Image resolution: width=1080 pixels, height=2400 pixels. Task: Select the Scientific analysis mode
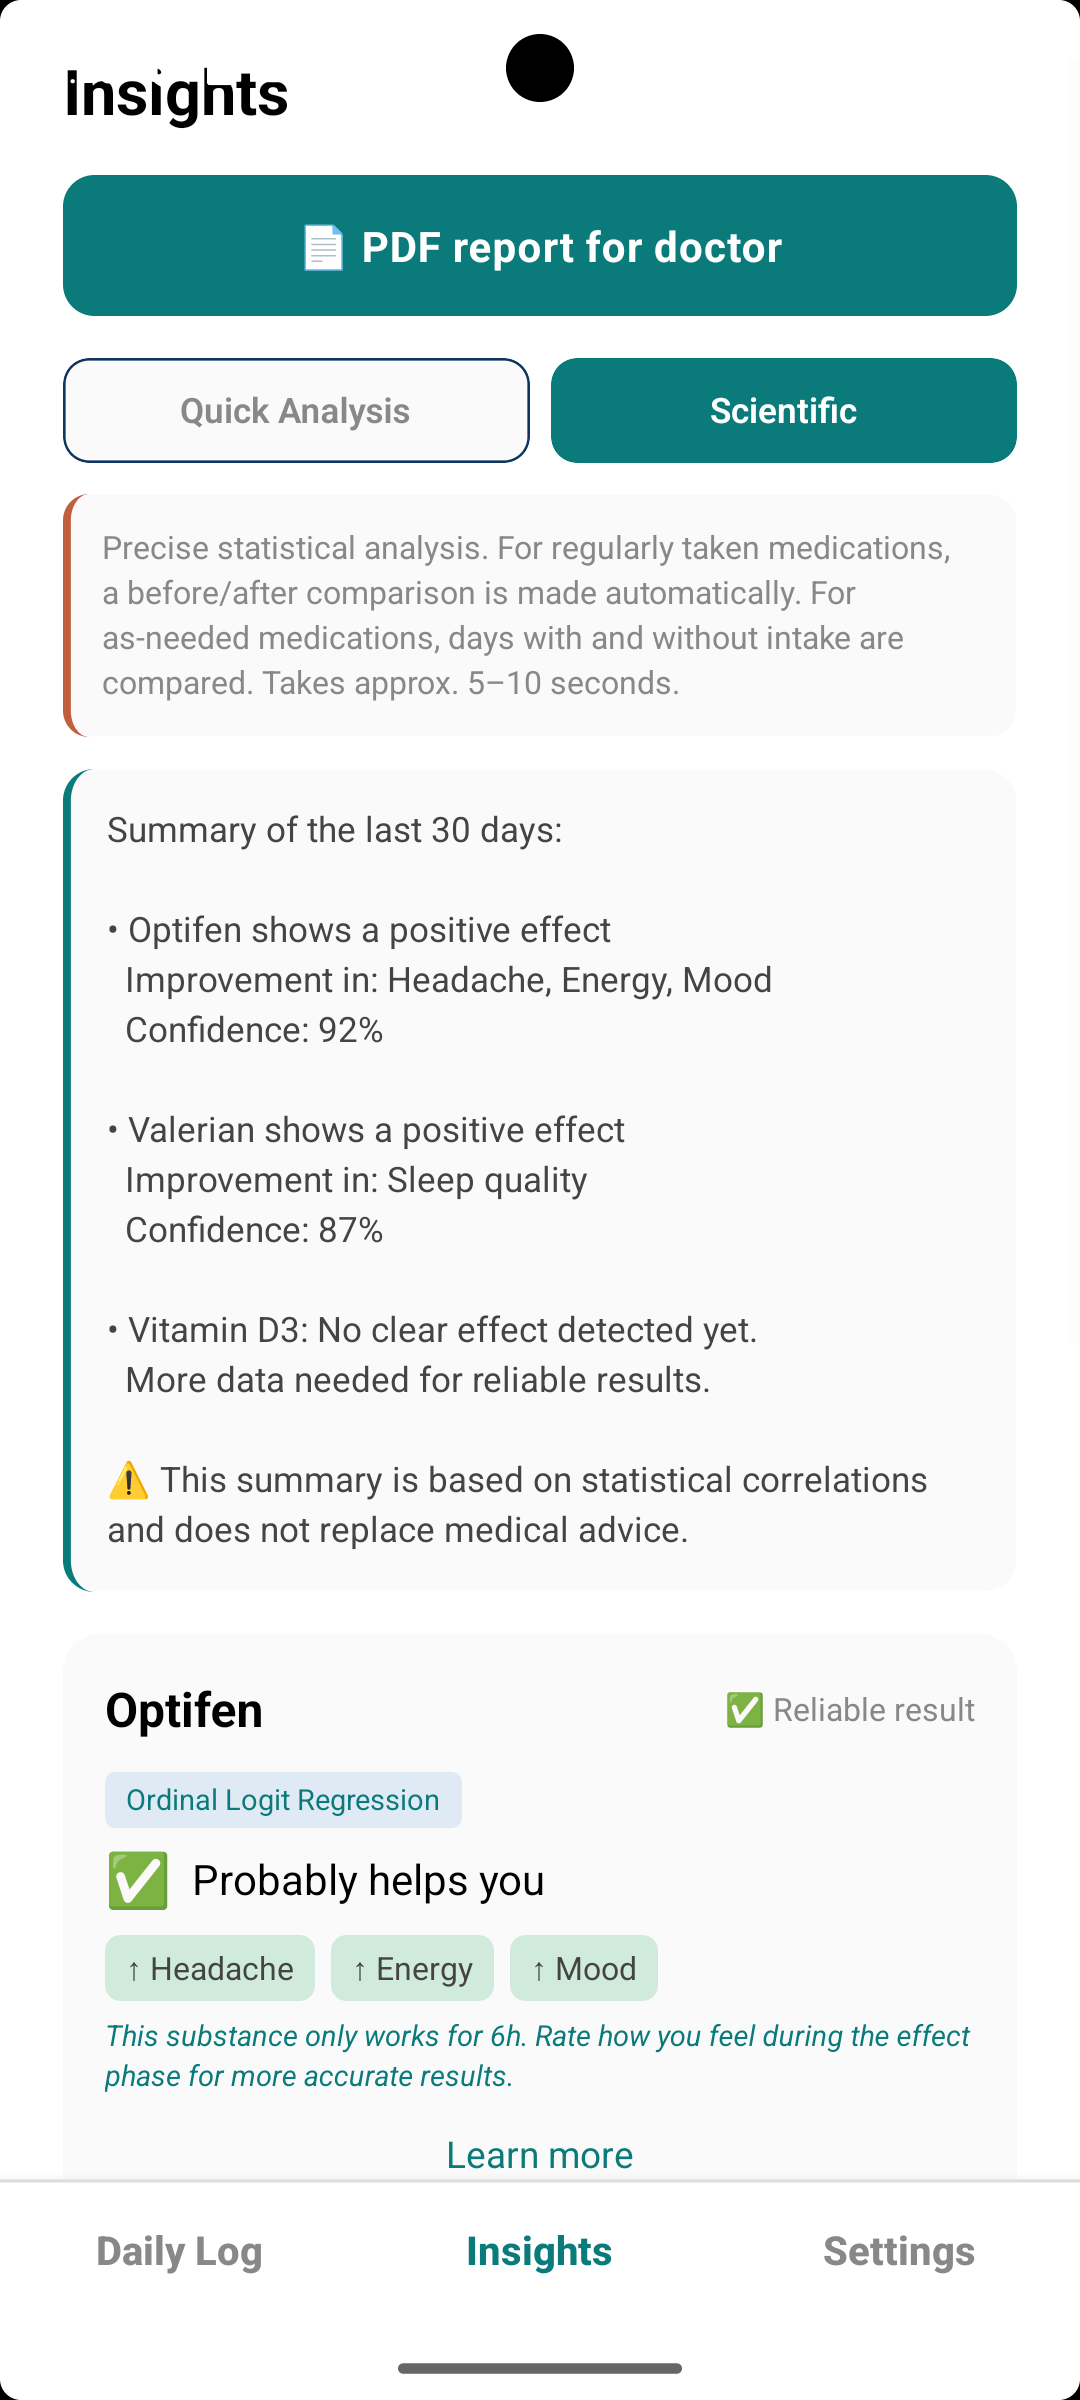pos(784,410)
